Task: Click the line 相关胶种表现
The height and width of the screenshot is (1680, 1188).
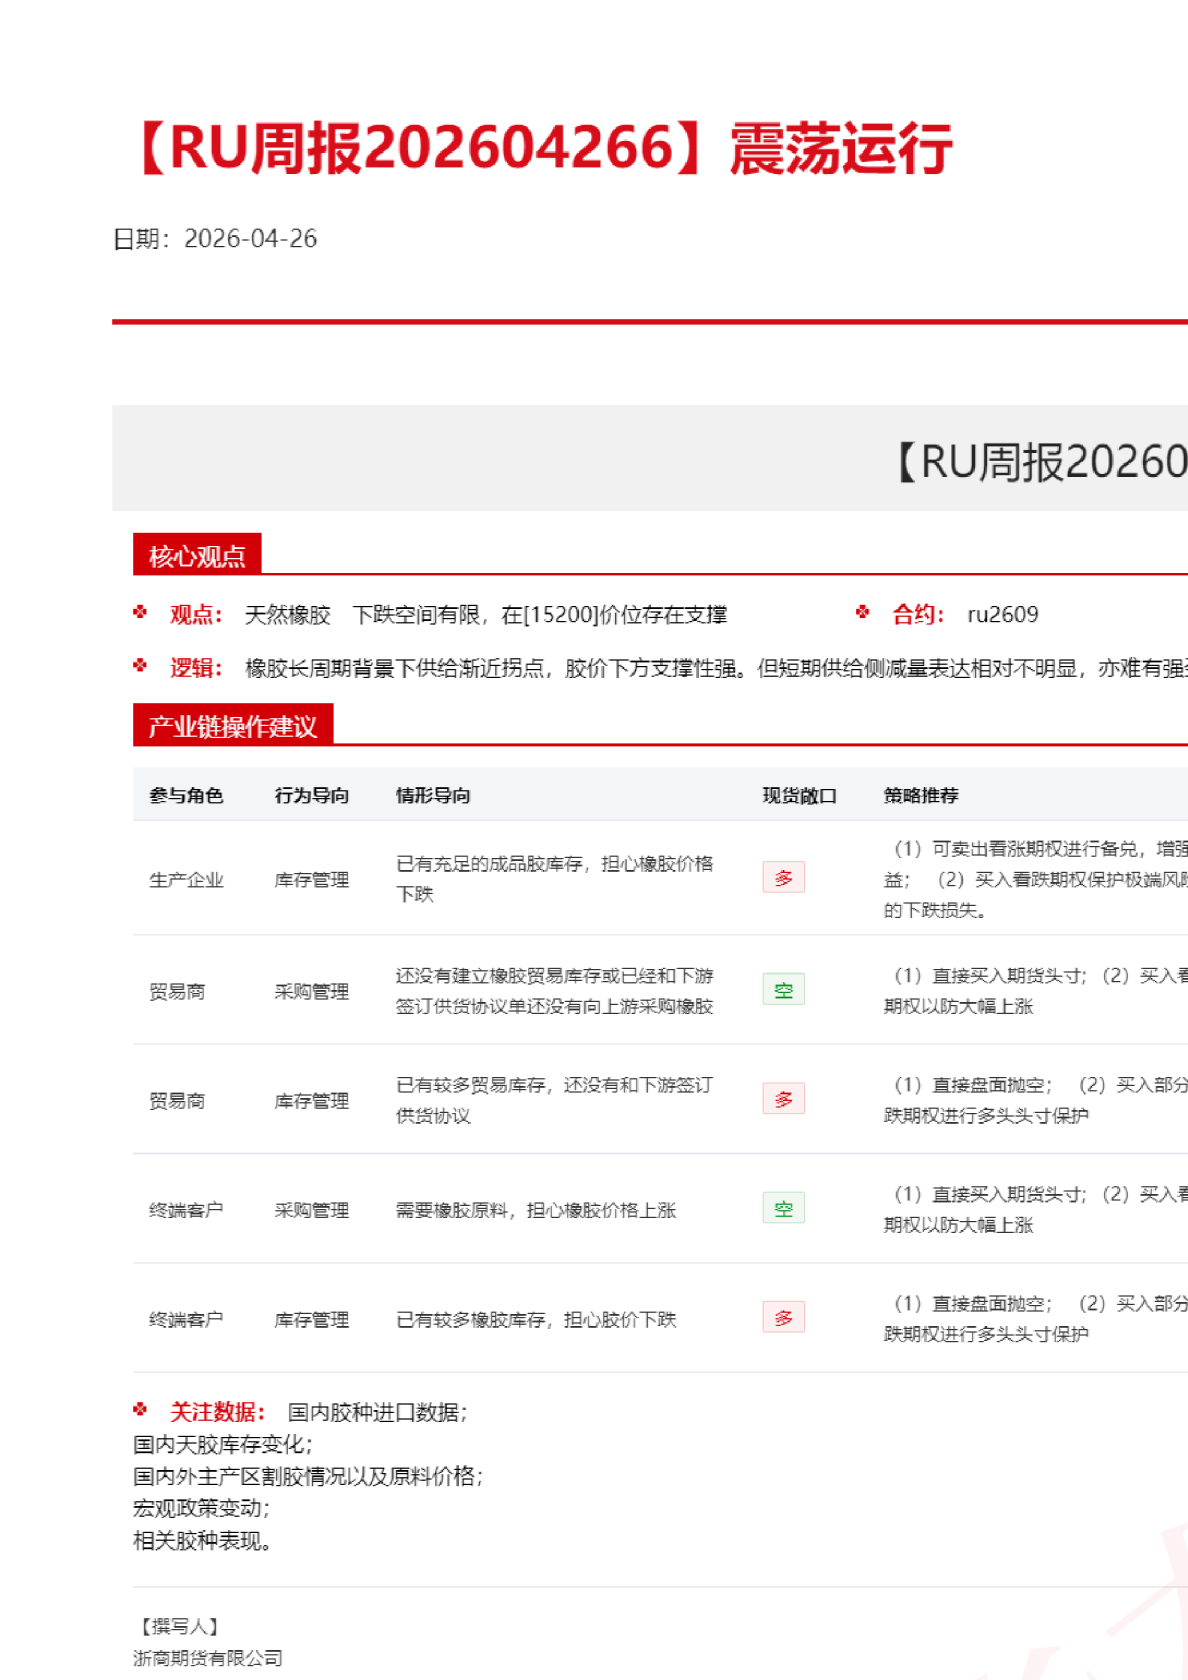Action: tap(202, 1540)
